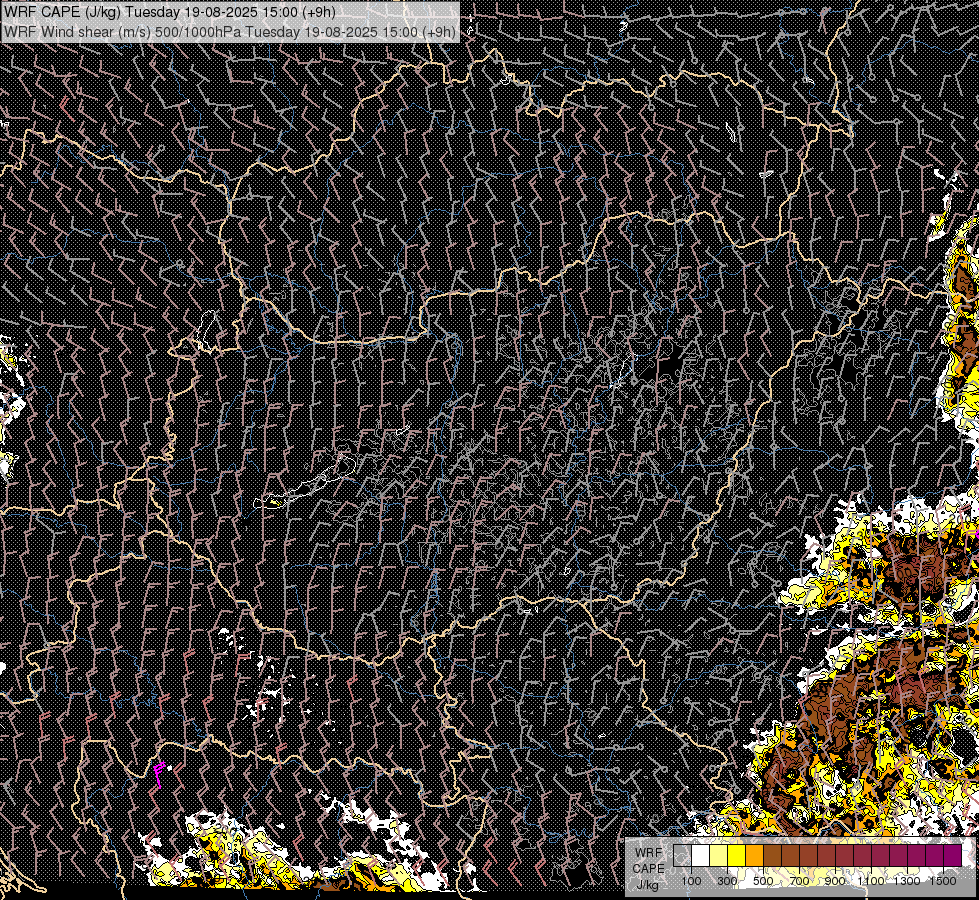Click the WRF Wind shear title line
This screenshot has width=979, height=900.
230,31
